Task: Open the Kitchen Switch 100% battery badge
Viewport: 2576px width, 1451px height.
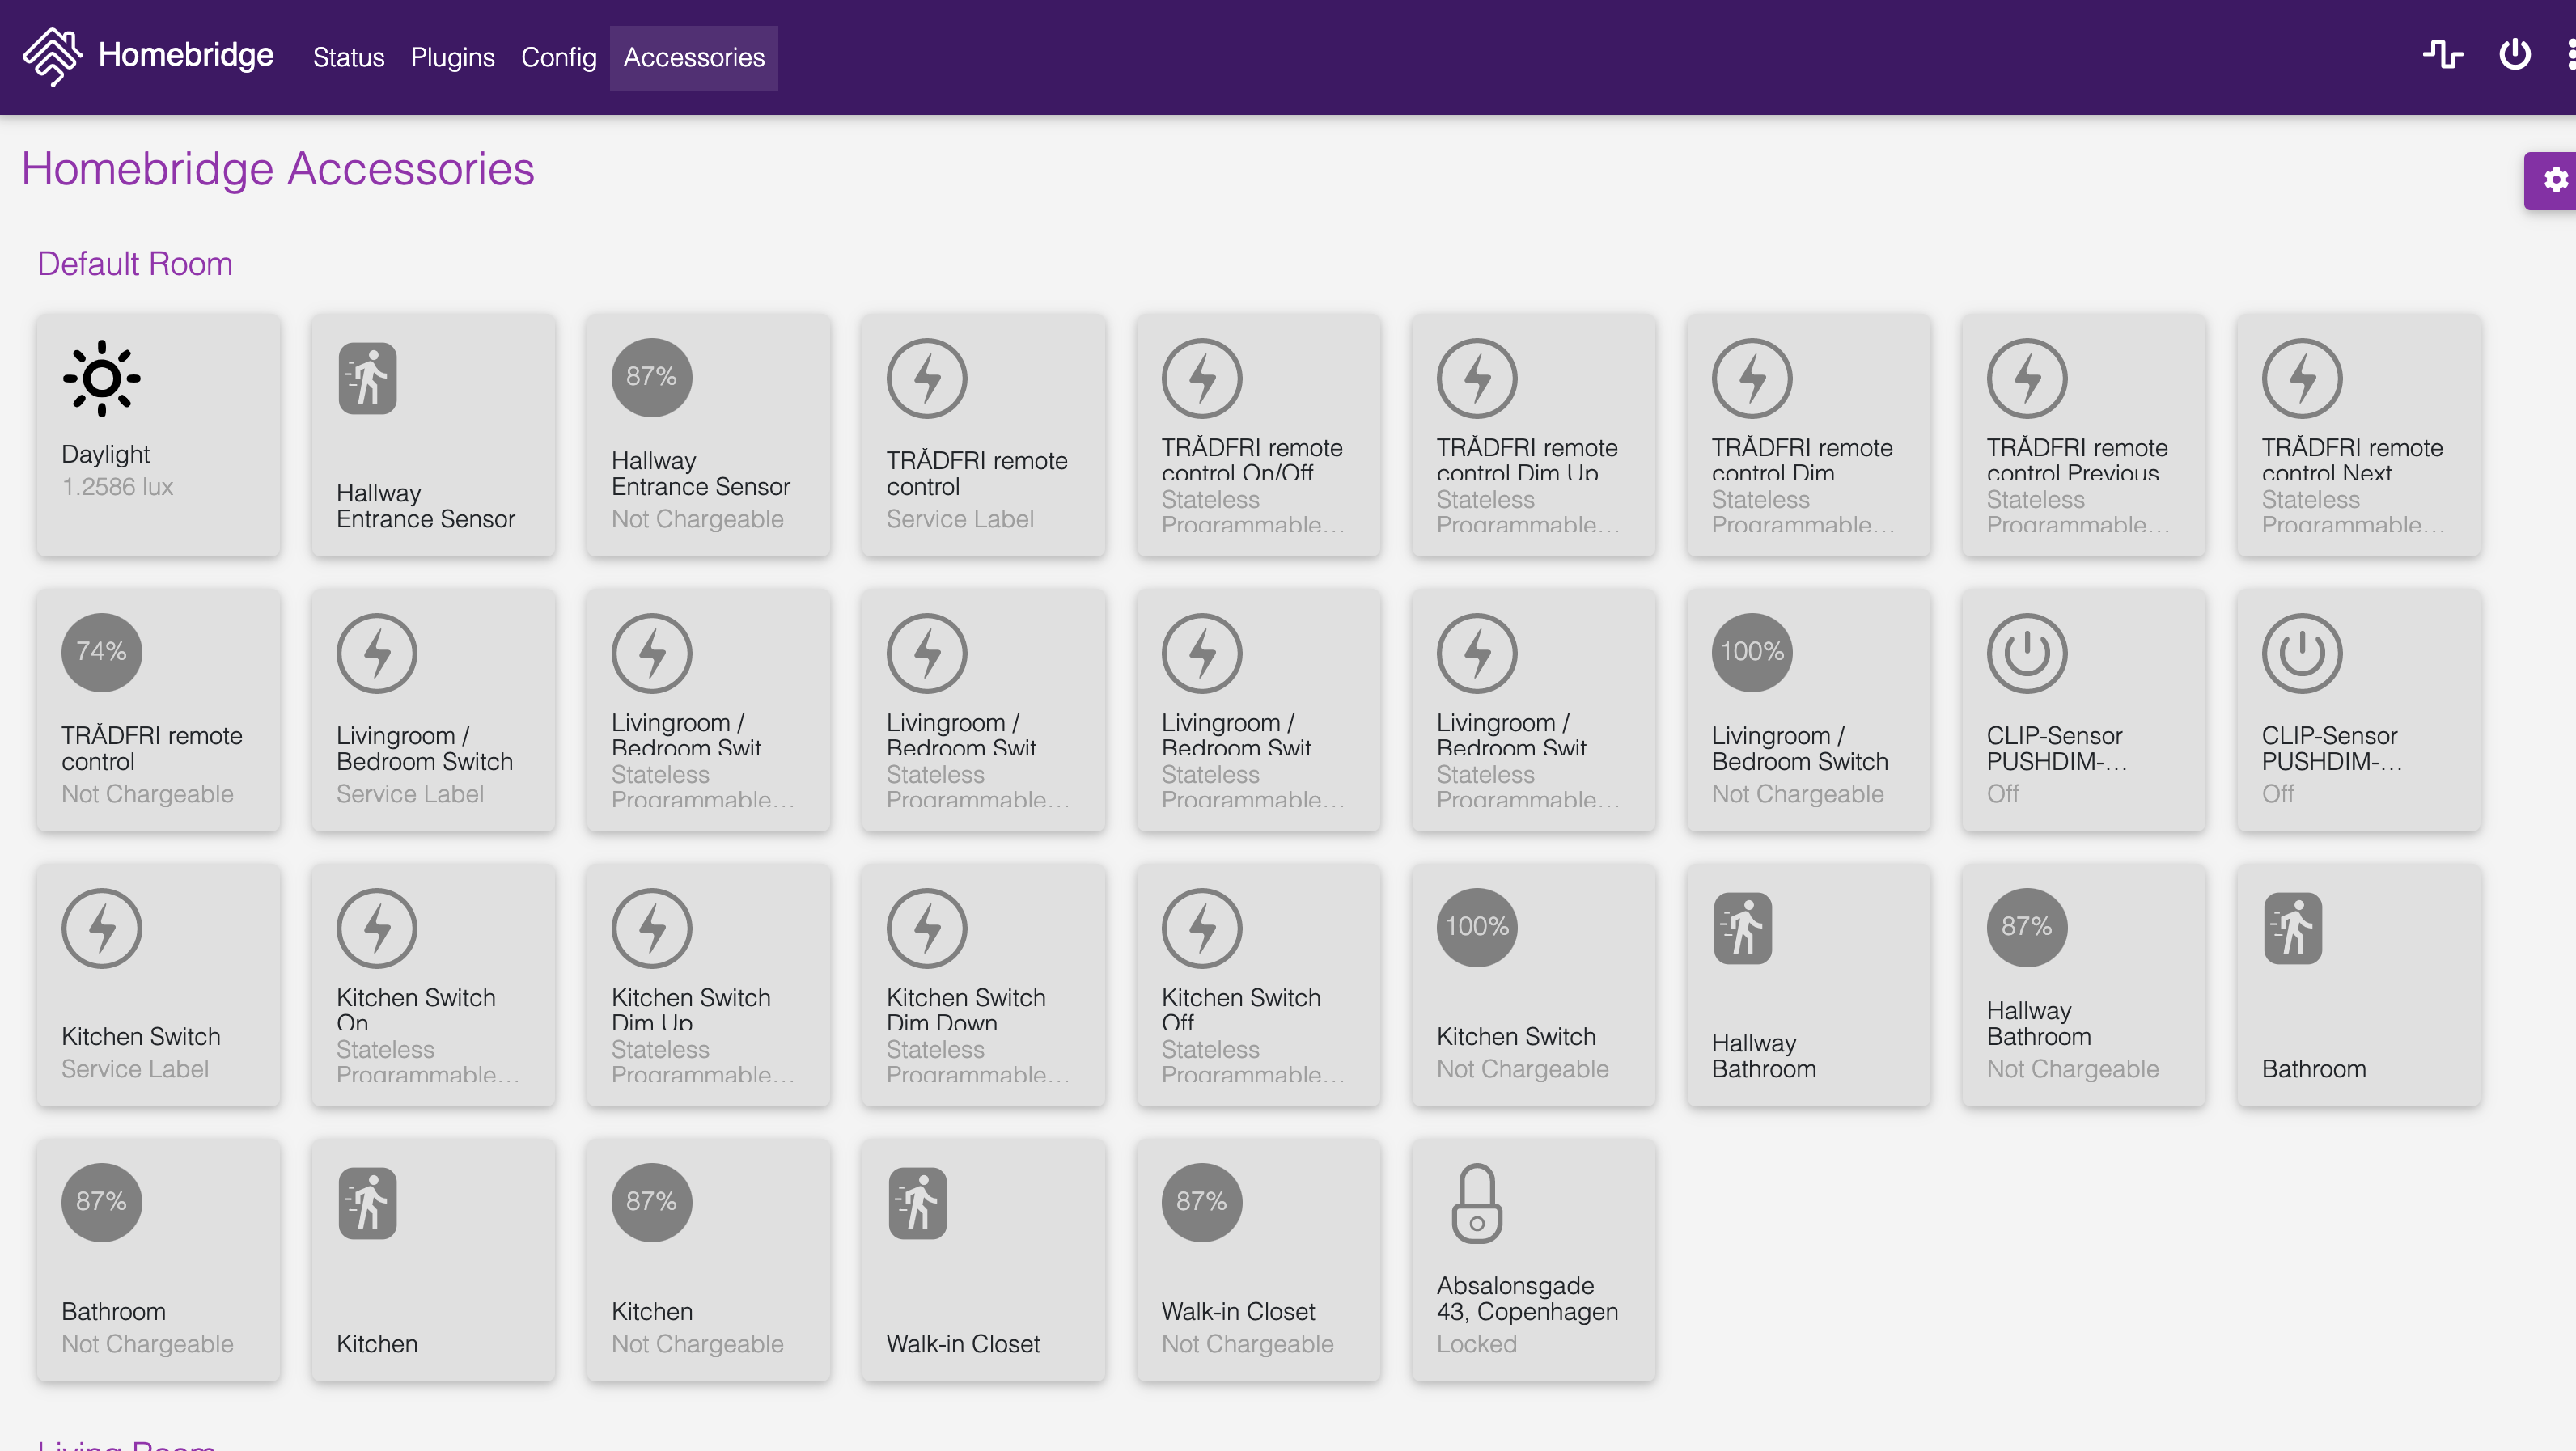Action: pyautogui.click(x=1476, y=927)
